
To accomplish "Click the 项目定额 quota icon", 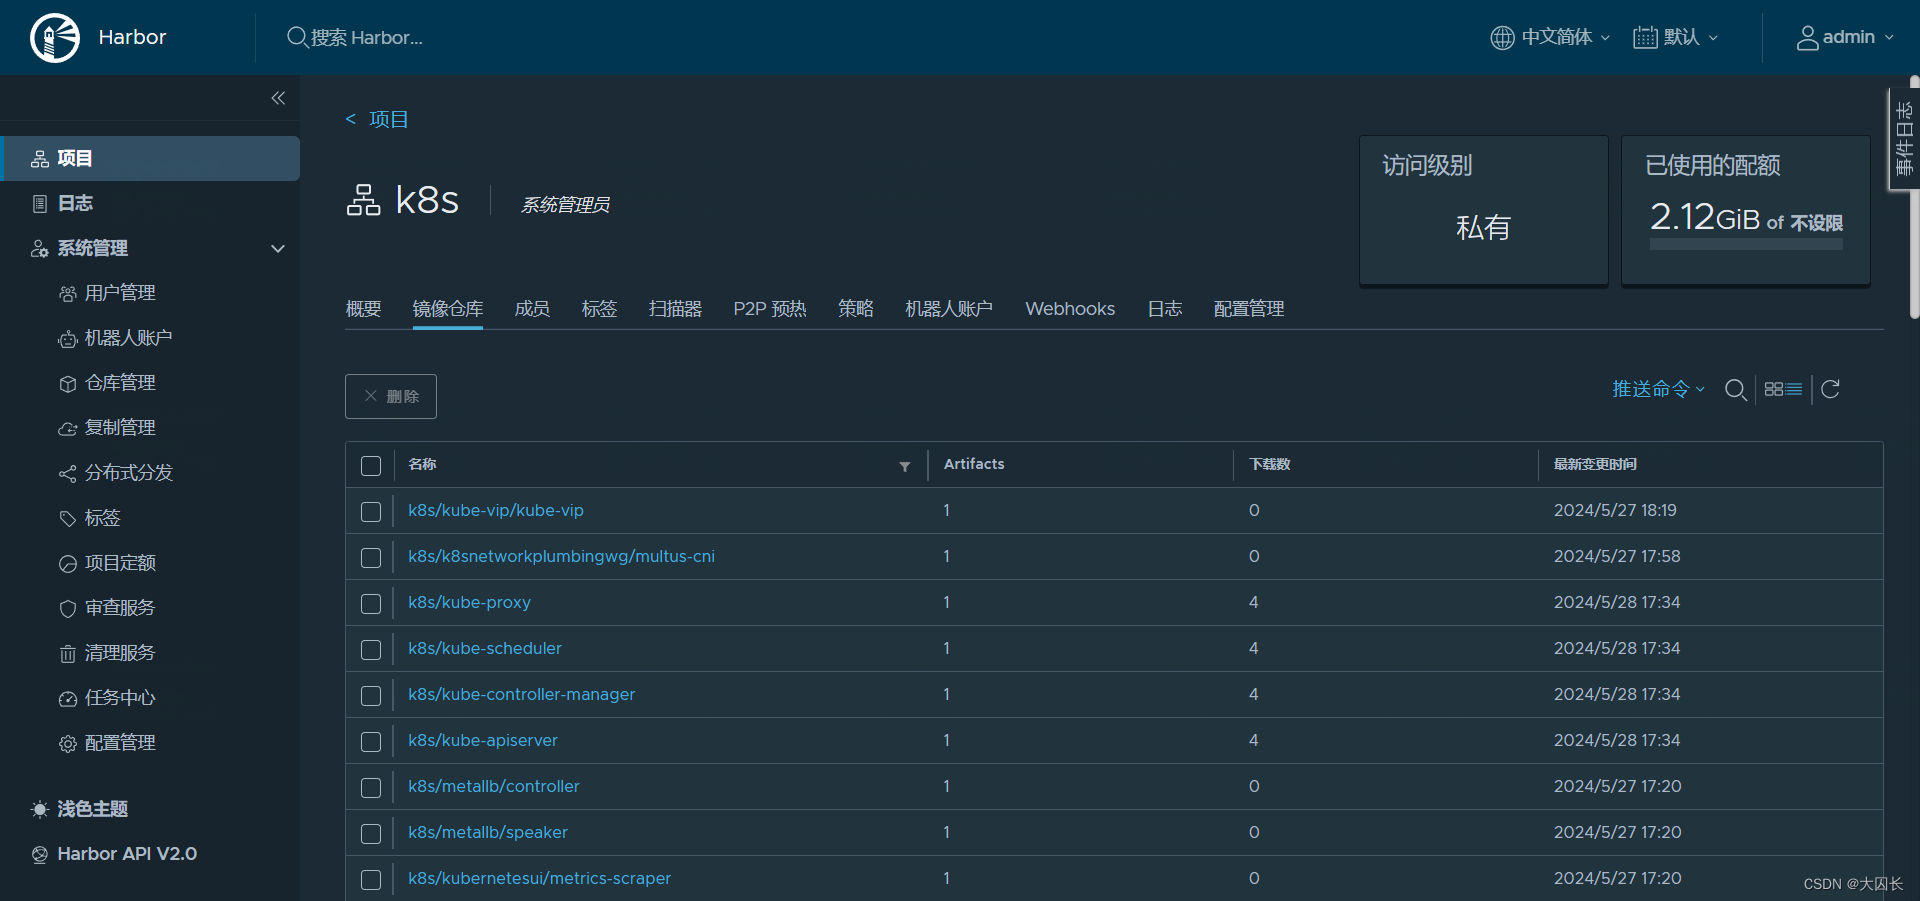I will point(68,564).
